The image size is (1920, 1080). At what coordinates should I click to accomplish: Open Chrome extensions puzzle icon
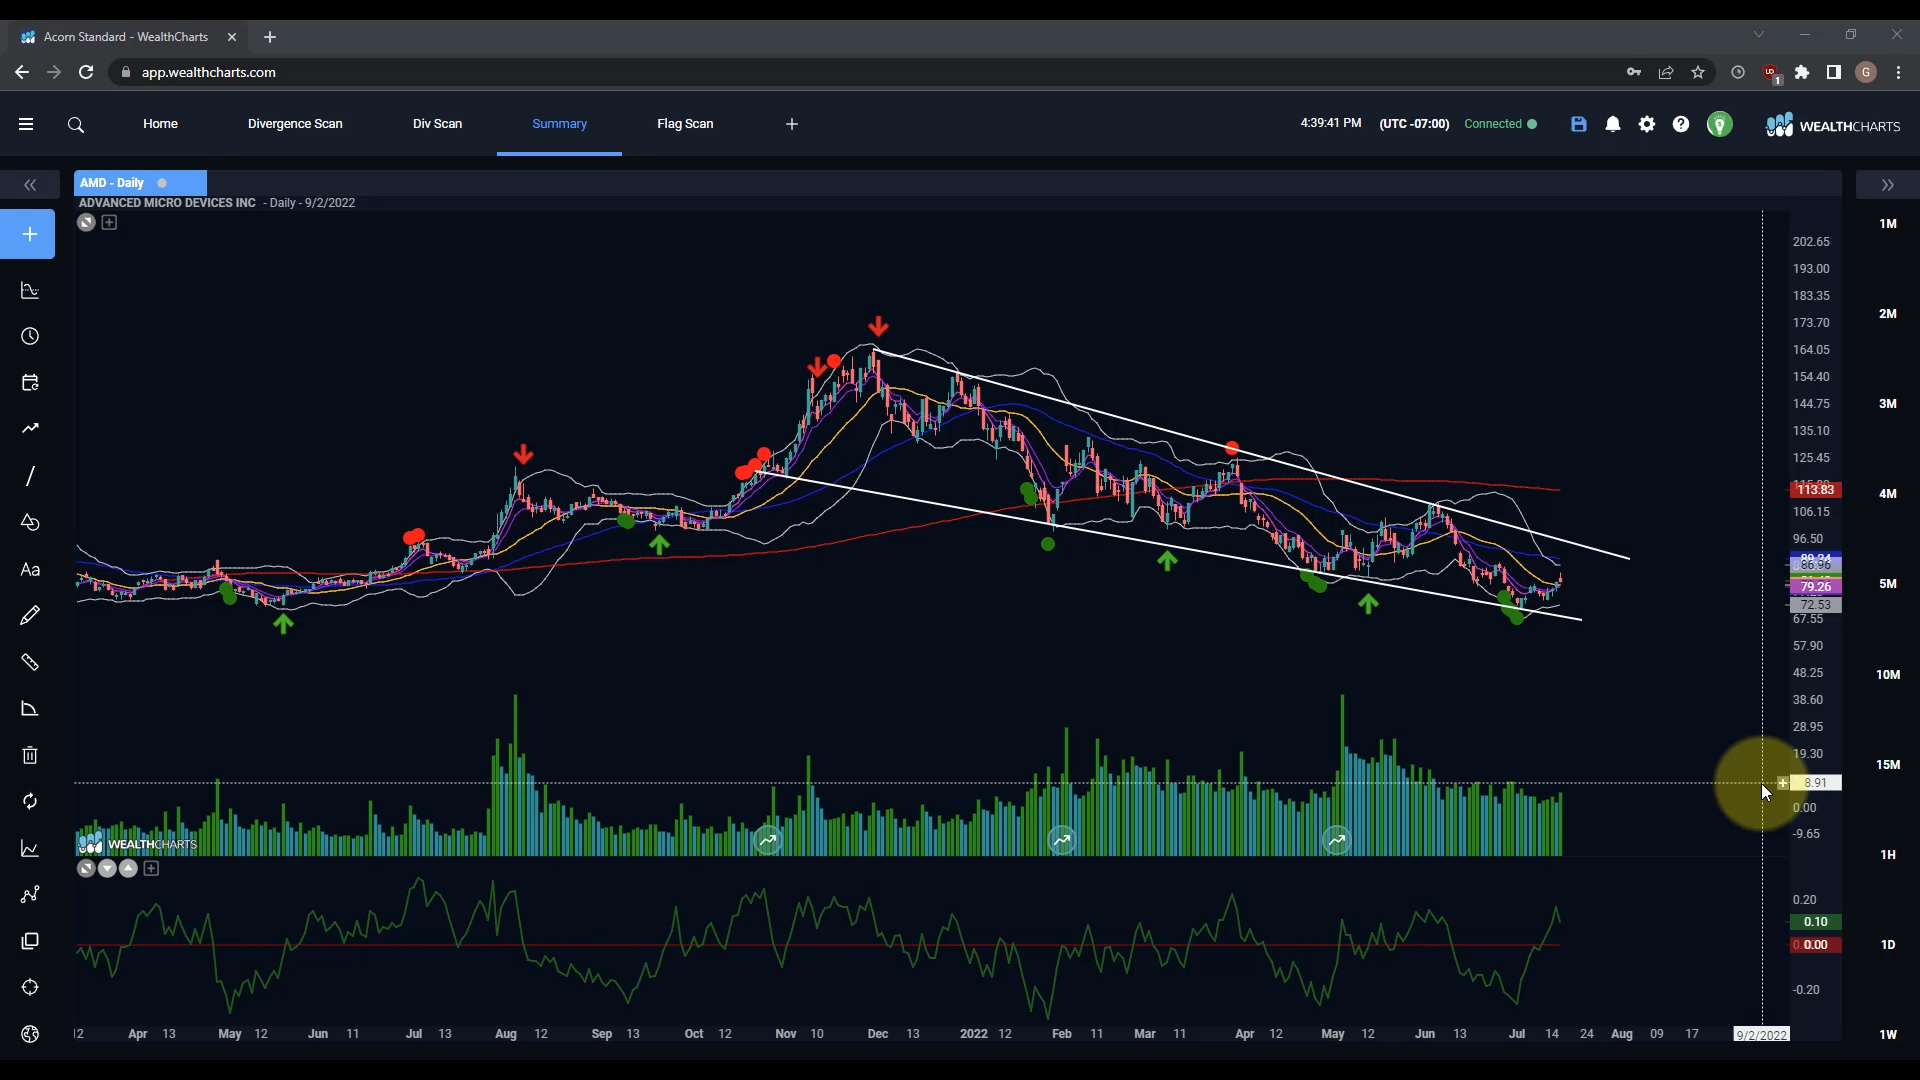click(x=1802, y=72)
